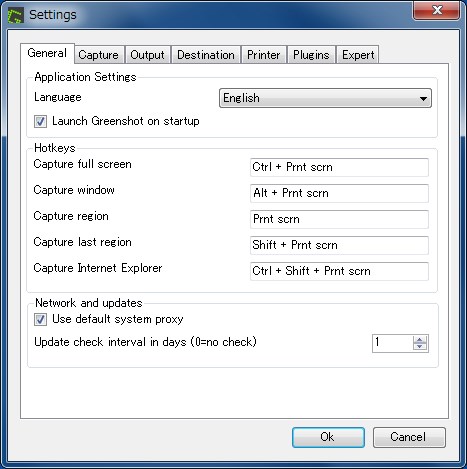Close the Settings dialog window
Viewport: 467px width, 469px height.
coord(437,11)
